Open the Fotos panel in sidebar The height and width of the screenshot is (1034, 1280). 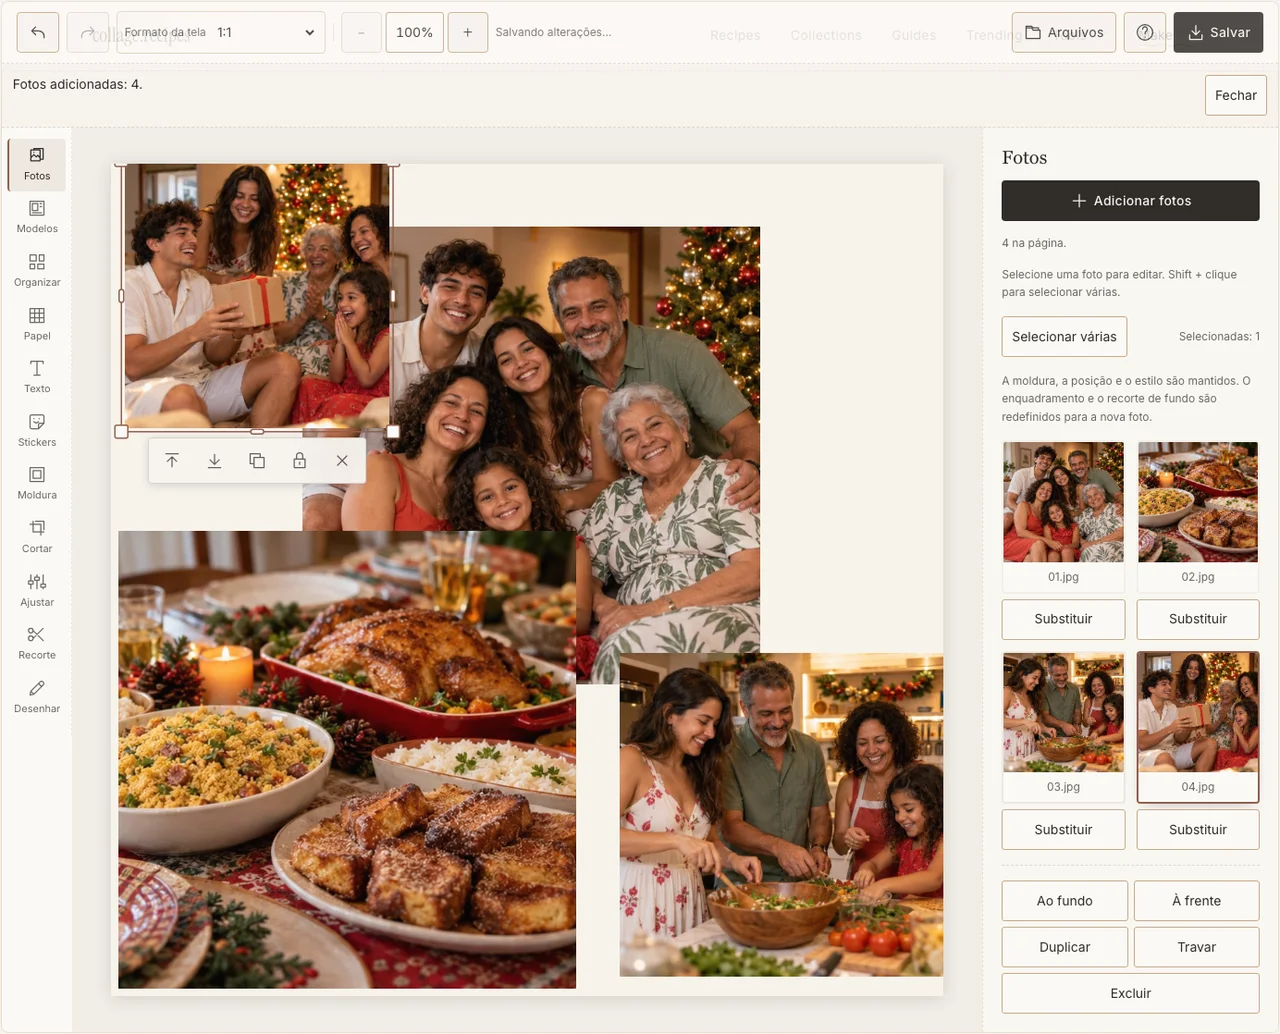click(37, 164)
